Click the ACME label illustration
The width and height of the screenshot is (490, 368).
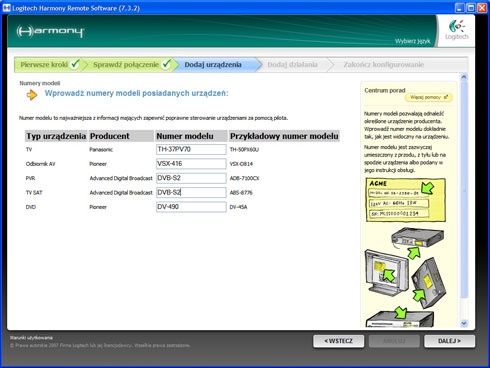406,200
